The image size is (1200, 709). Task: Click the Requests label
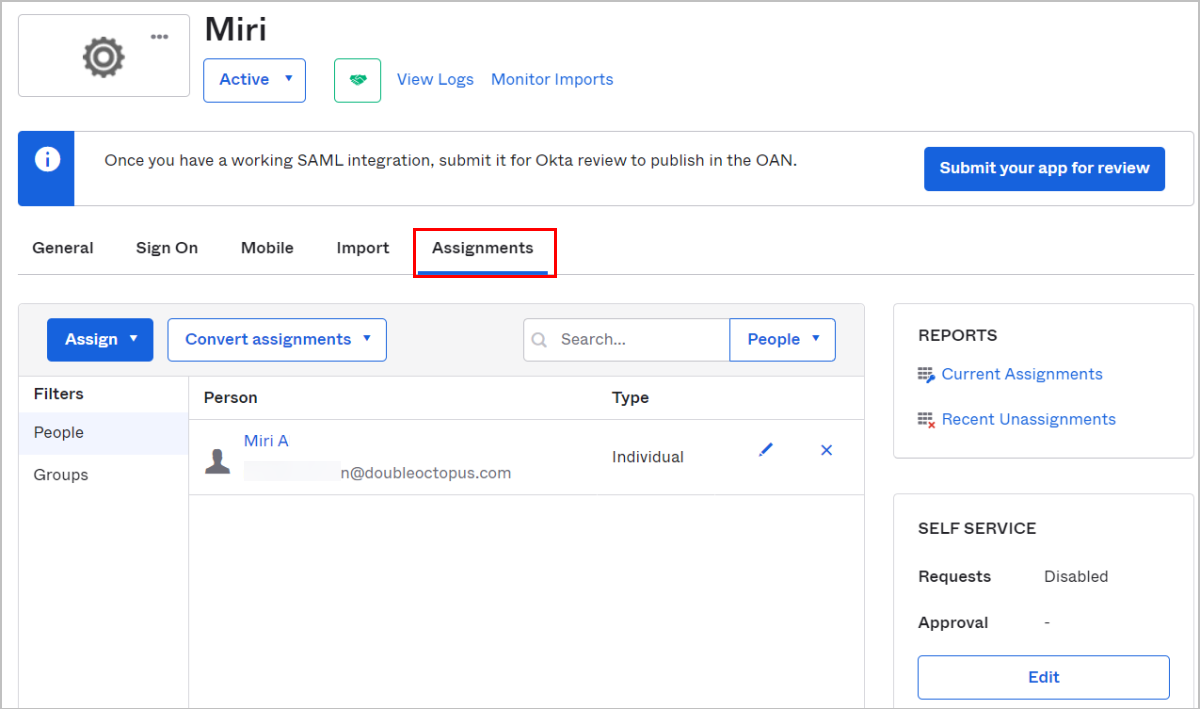coord(955,577)
